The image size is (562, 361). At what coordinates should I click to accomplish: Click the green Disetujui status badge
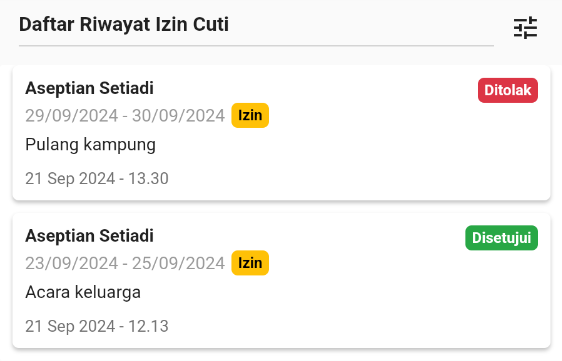click(x=501, y=238)
